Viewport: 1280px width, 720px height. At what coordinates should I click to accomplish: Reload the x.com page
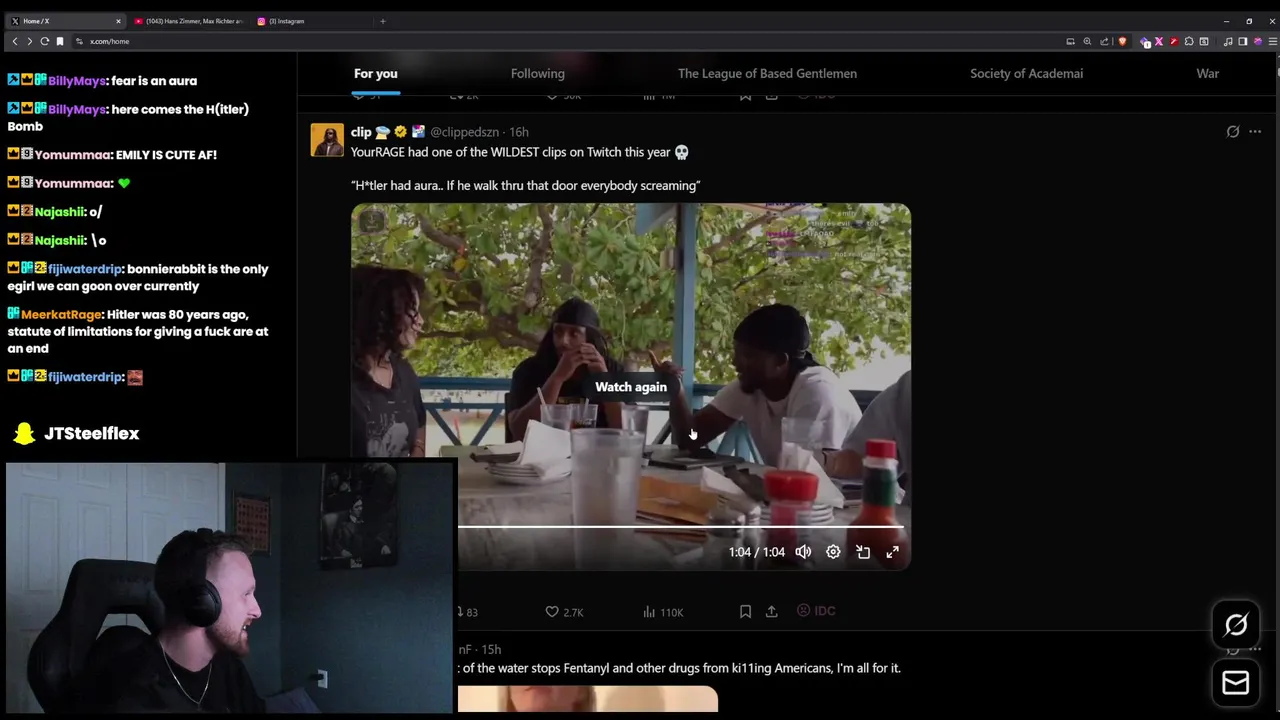pyautogui.click(x=44, y=41)
